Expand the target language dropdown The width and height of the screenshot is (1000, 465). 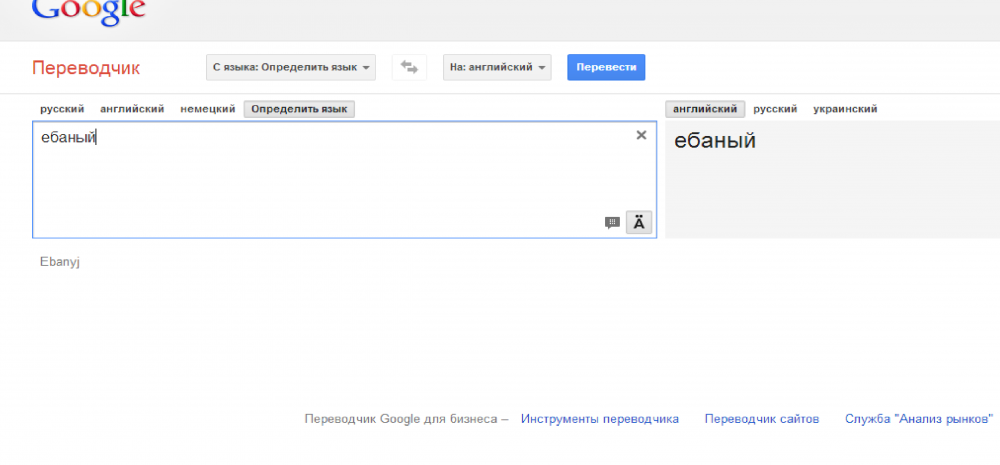[x=498, y=67]
